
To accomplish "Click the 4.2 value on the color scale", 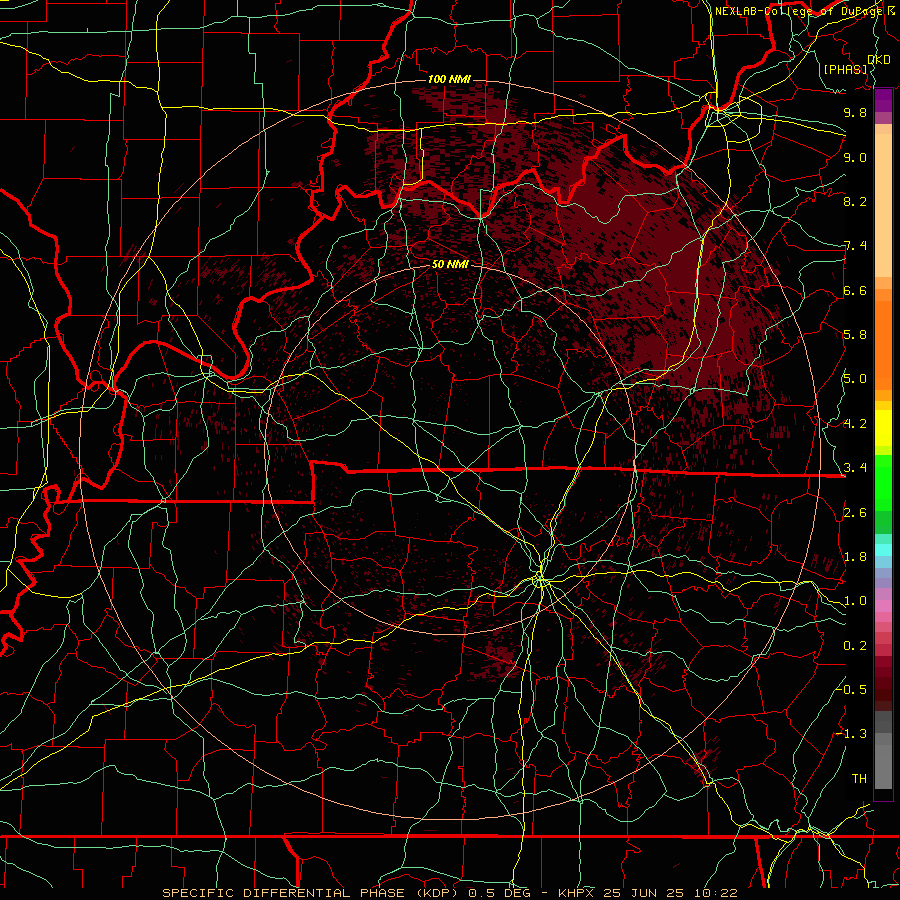I will click(855, 424).
